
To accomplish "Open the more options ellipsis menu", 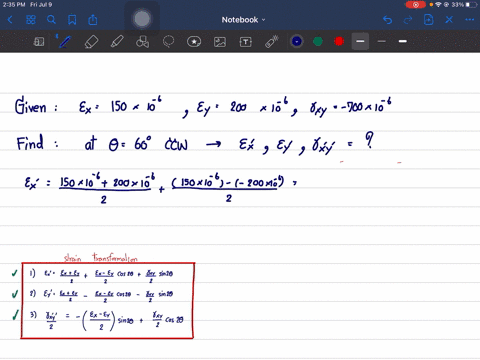I will tap(470, 20).
